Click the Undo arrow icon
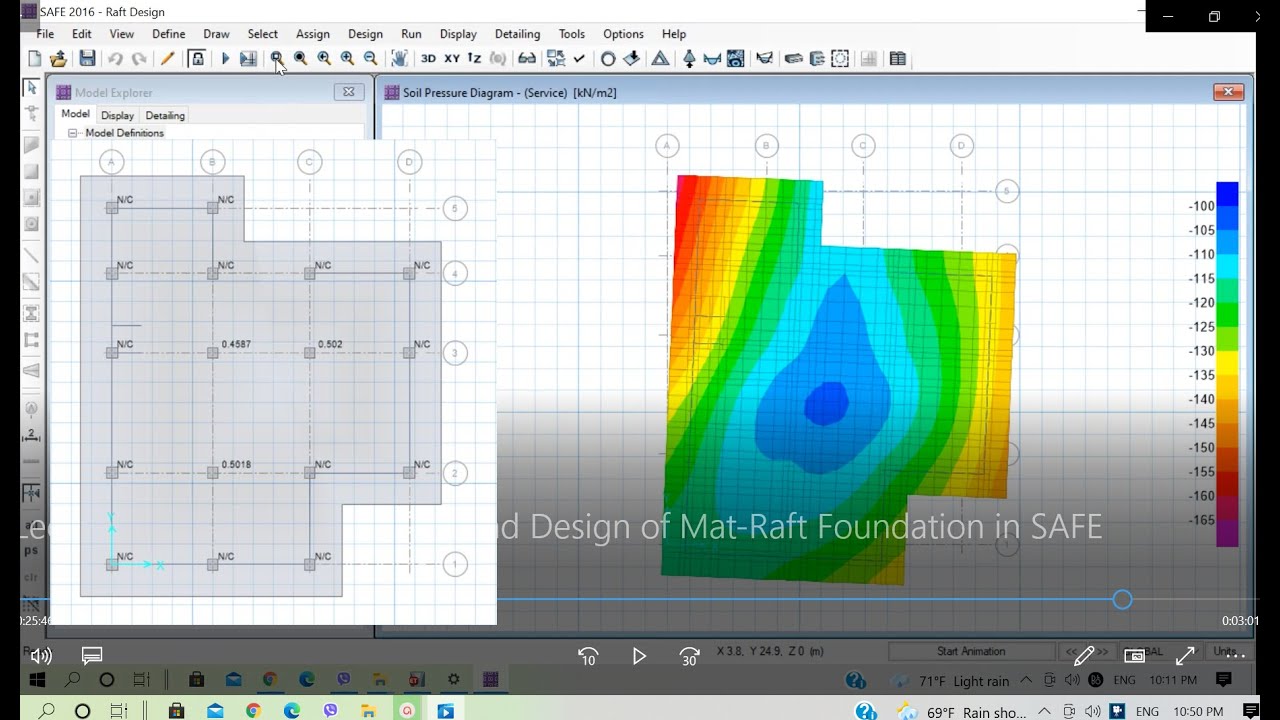 [x=115, y=59]
